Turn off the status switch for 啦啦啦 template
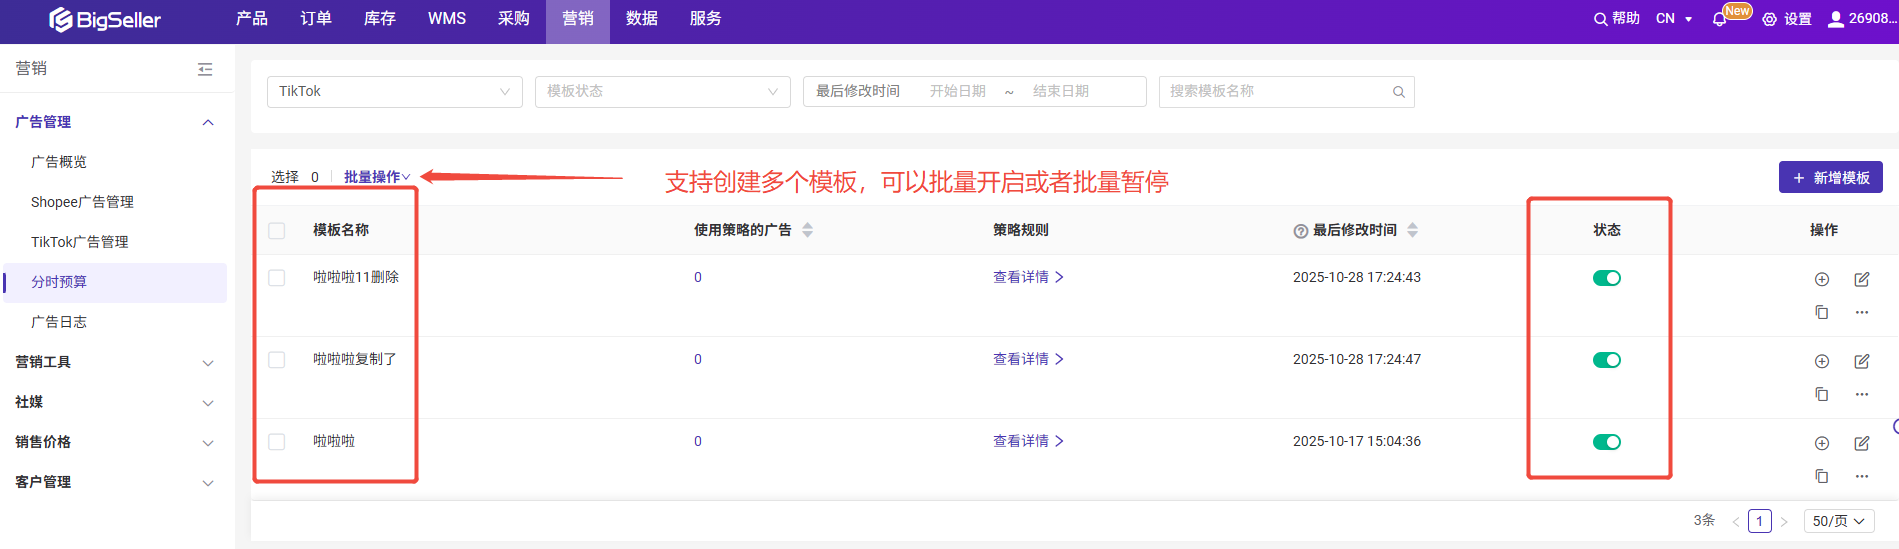 coord(1606,442)
